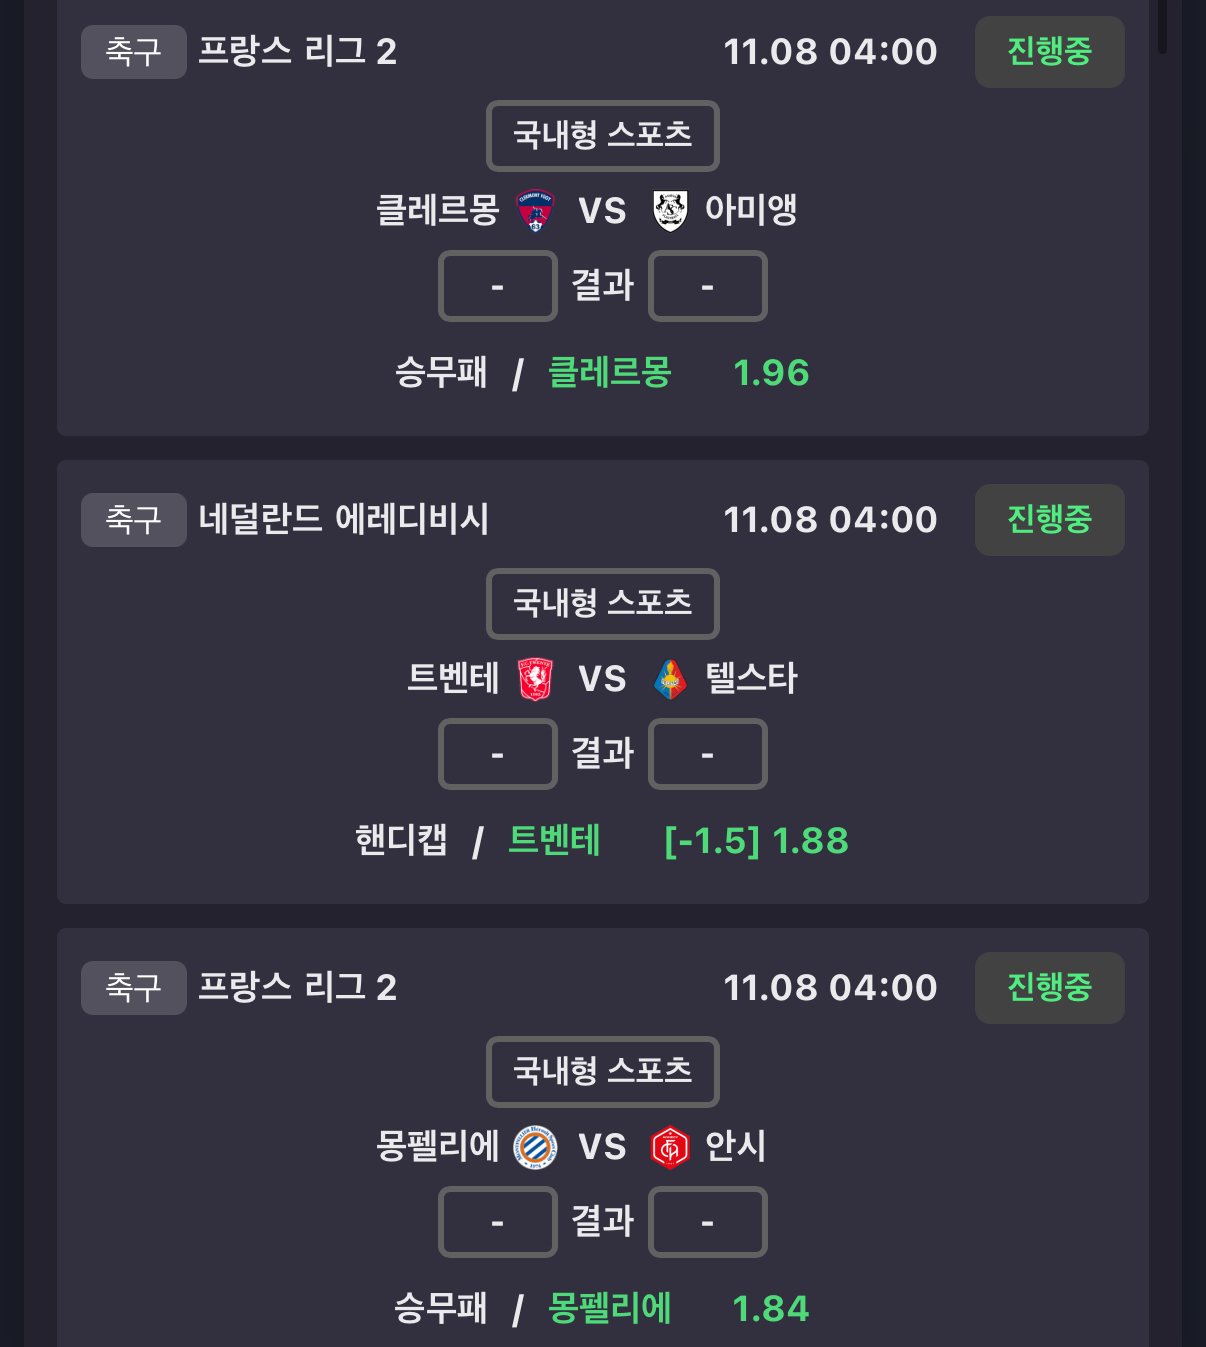This screenshot has height=1347, width=1206.
Task: Click the Telstar team crest icon
Action: 670,679
